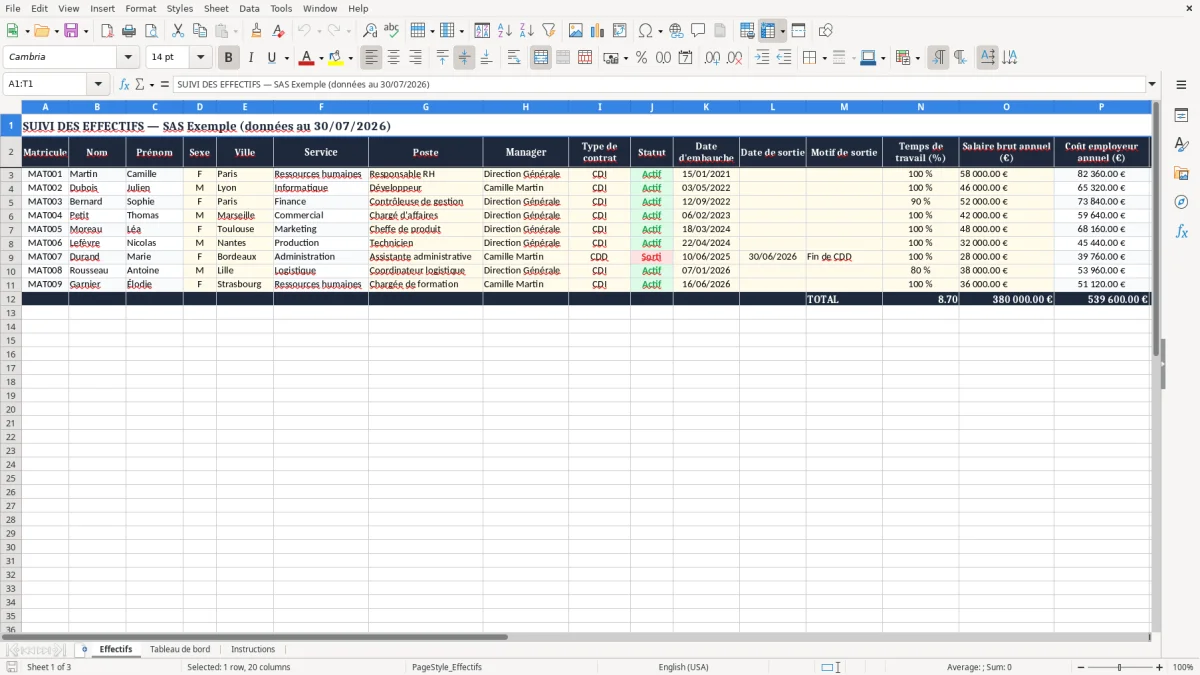1200x675 pixels.
Task: Open Font Size dropdown arrow
Action: coord(200,58)
